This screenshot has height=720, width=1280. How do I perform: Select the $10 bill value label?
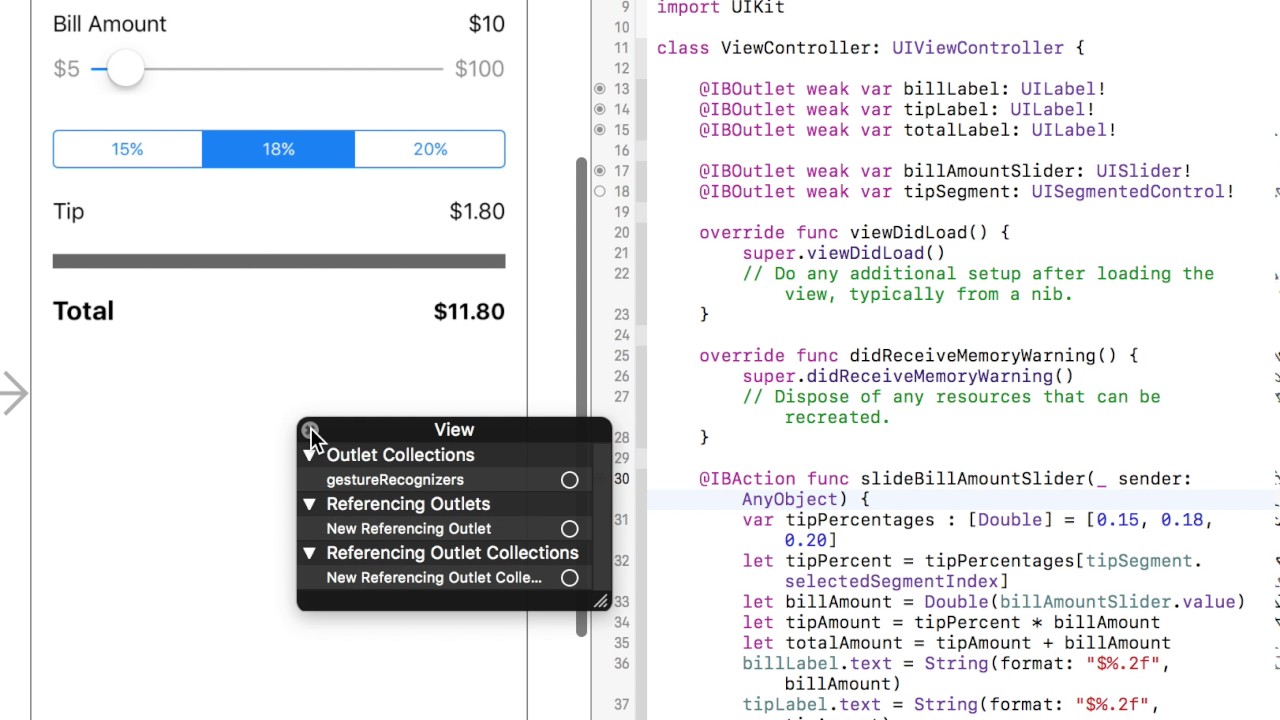[486, 24]
